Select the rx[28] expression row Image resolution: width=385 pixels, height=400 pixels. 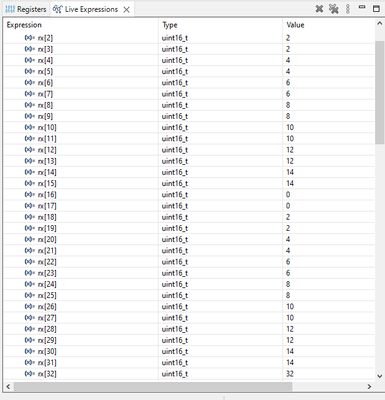pos(189,329)
